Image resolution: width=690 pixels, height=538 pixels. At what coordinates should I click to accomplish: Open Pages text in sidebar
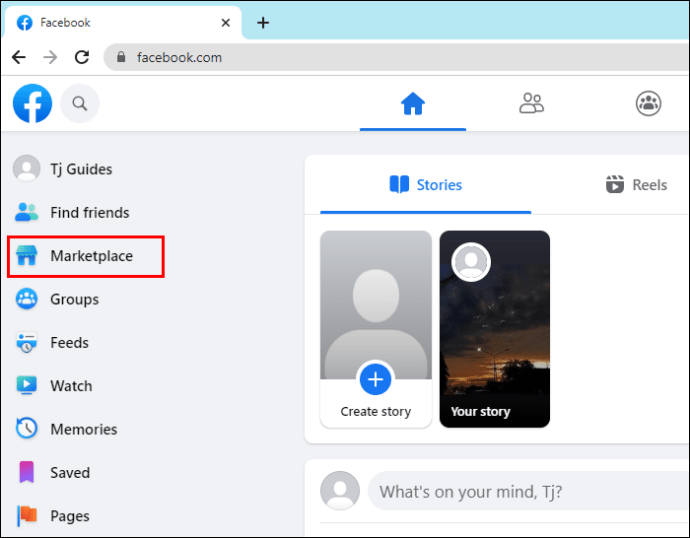coord(70,516)
